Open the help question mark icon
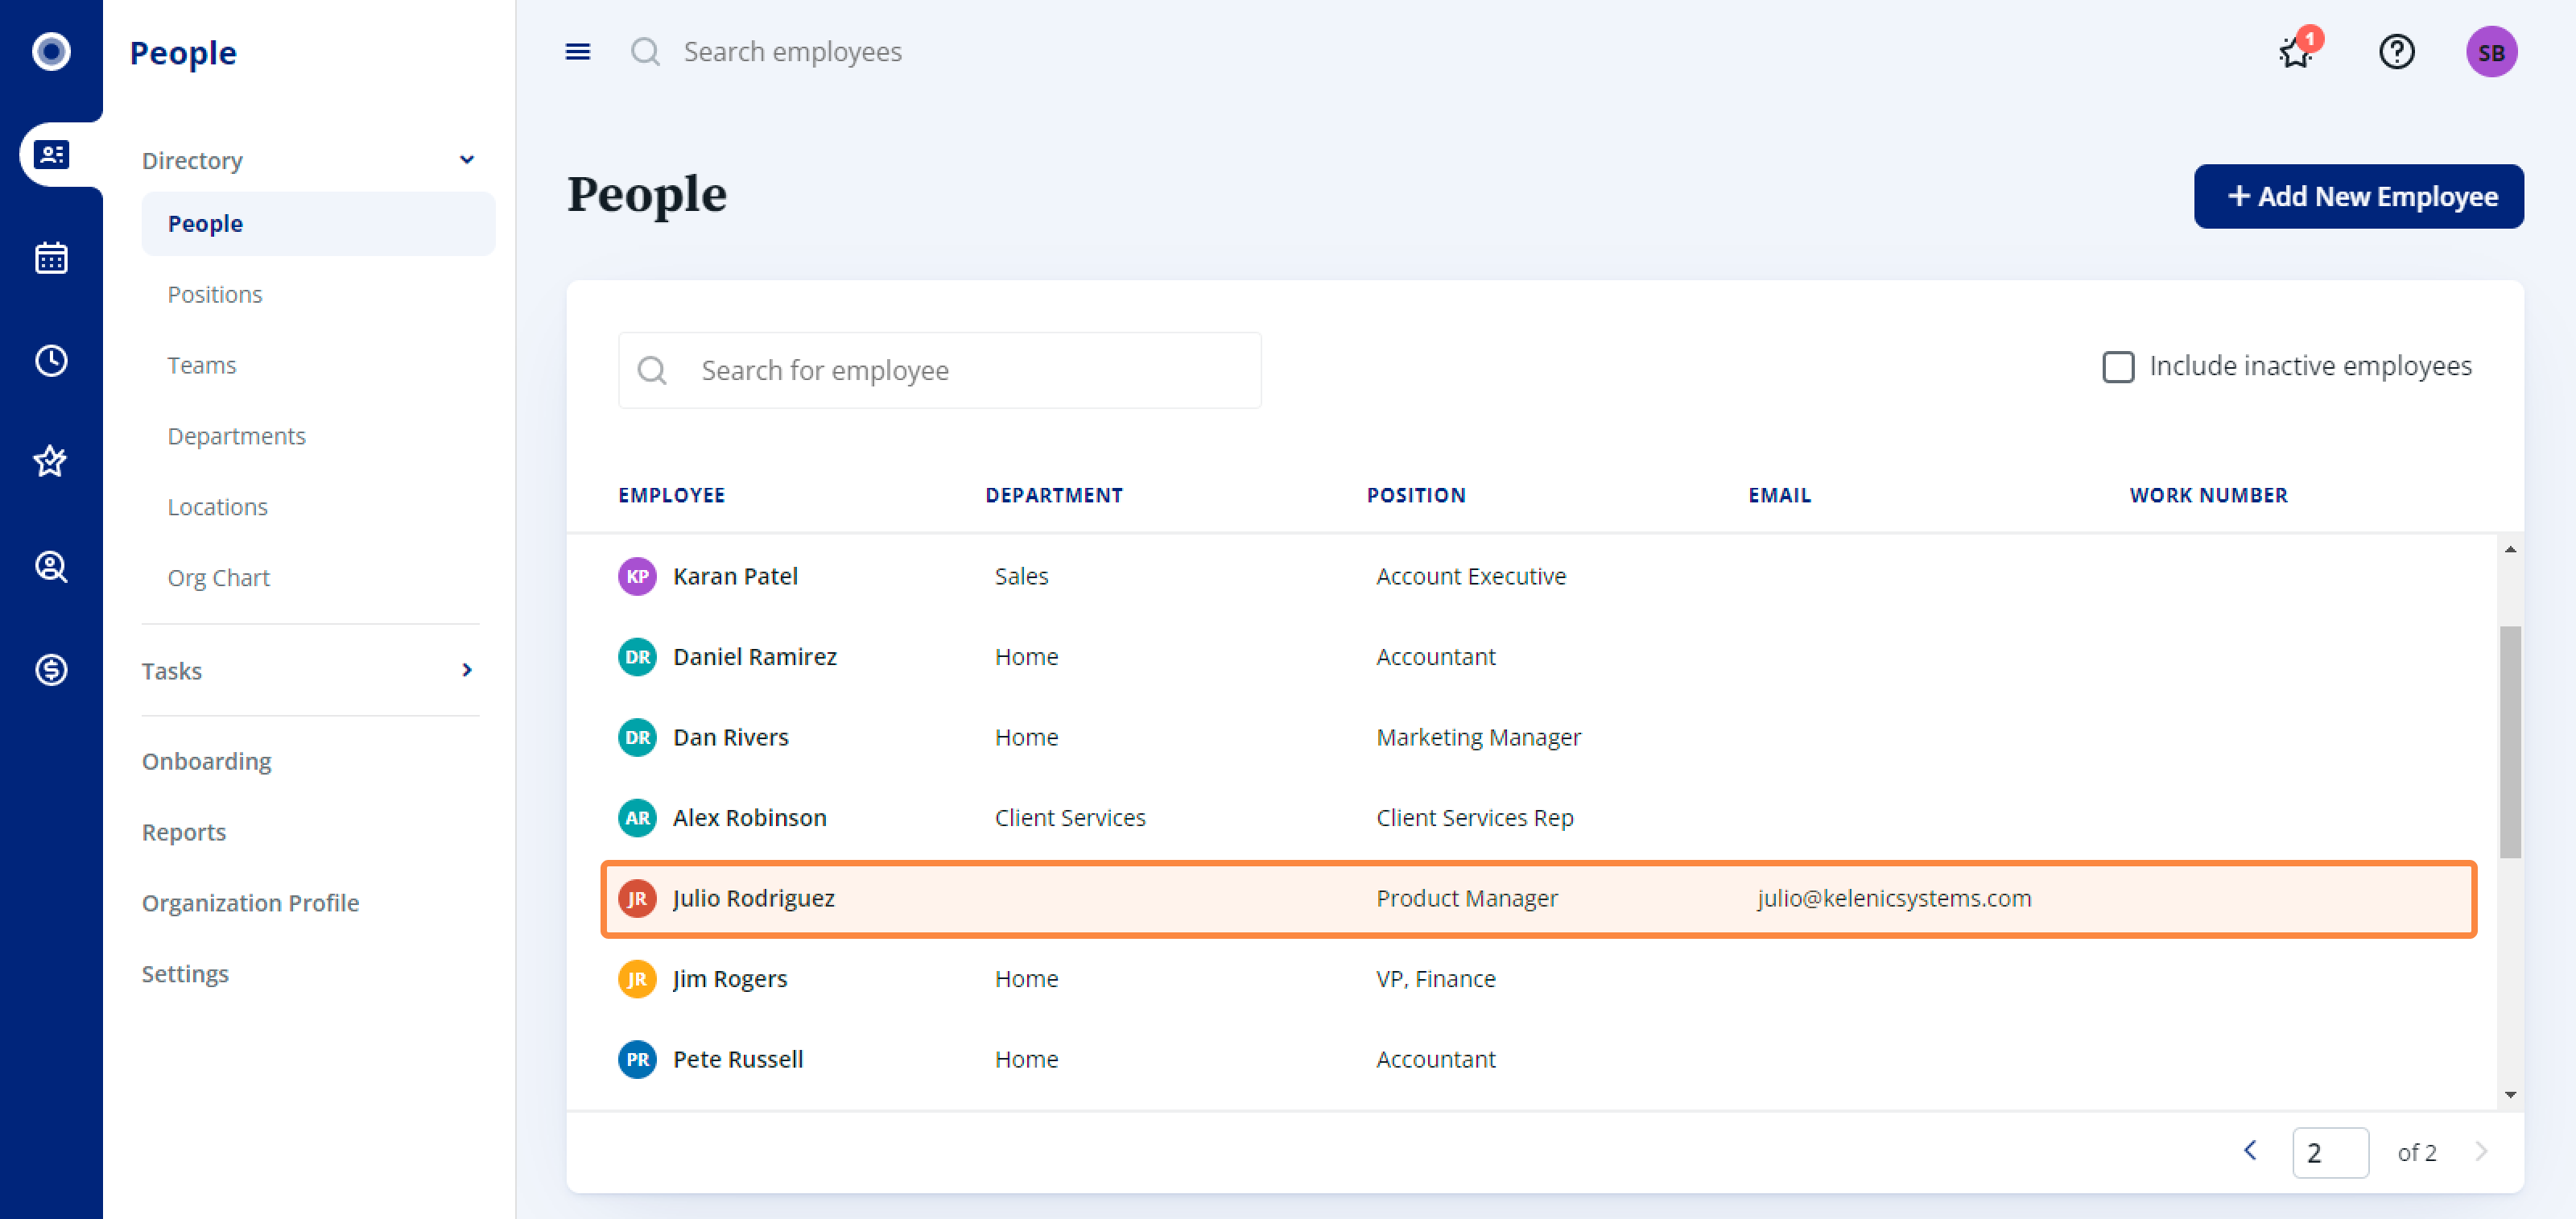 point(2396,51)
